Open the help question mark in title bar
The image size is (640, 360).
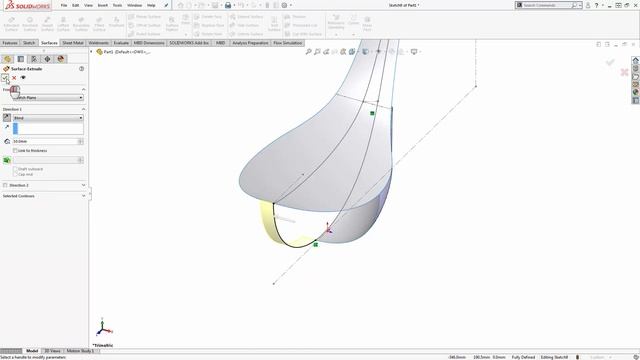(596, 5)
